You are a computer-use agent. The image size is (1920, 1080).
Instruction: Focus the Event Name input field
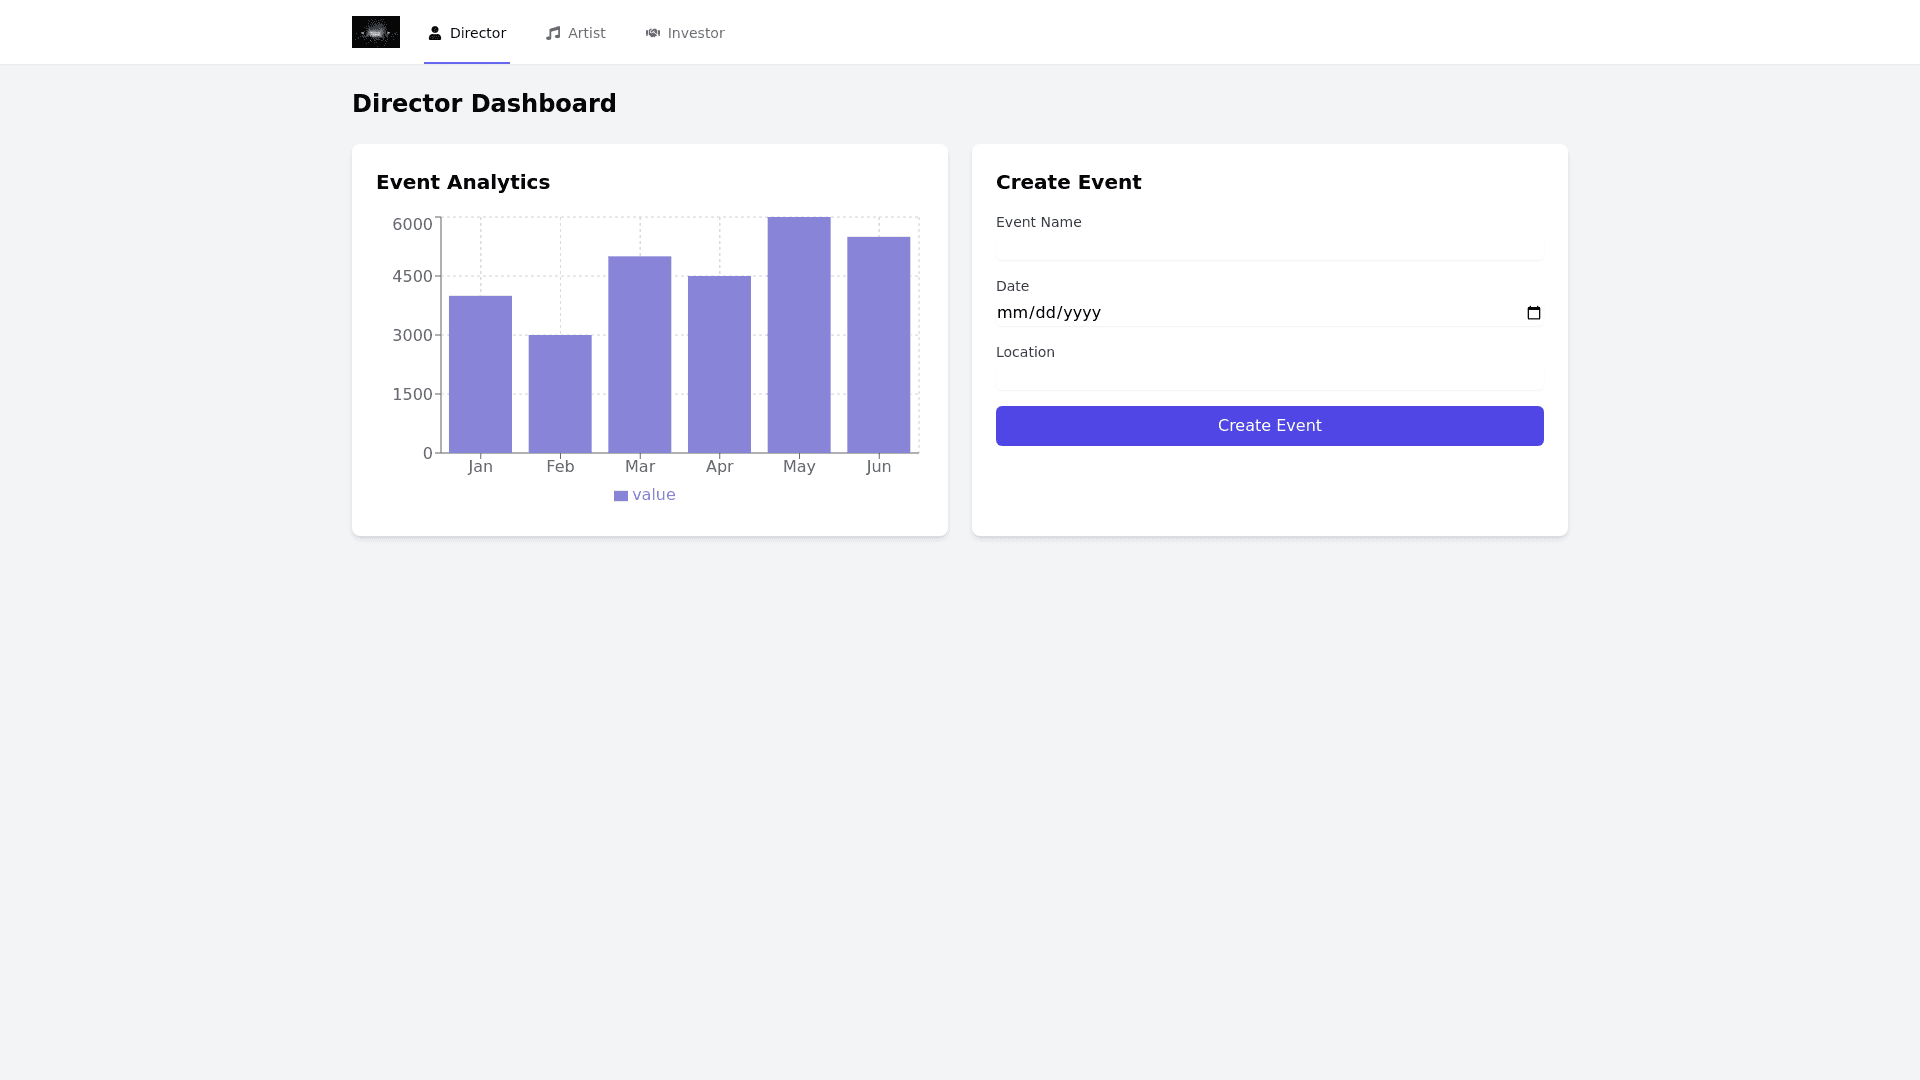point(1269,248)
